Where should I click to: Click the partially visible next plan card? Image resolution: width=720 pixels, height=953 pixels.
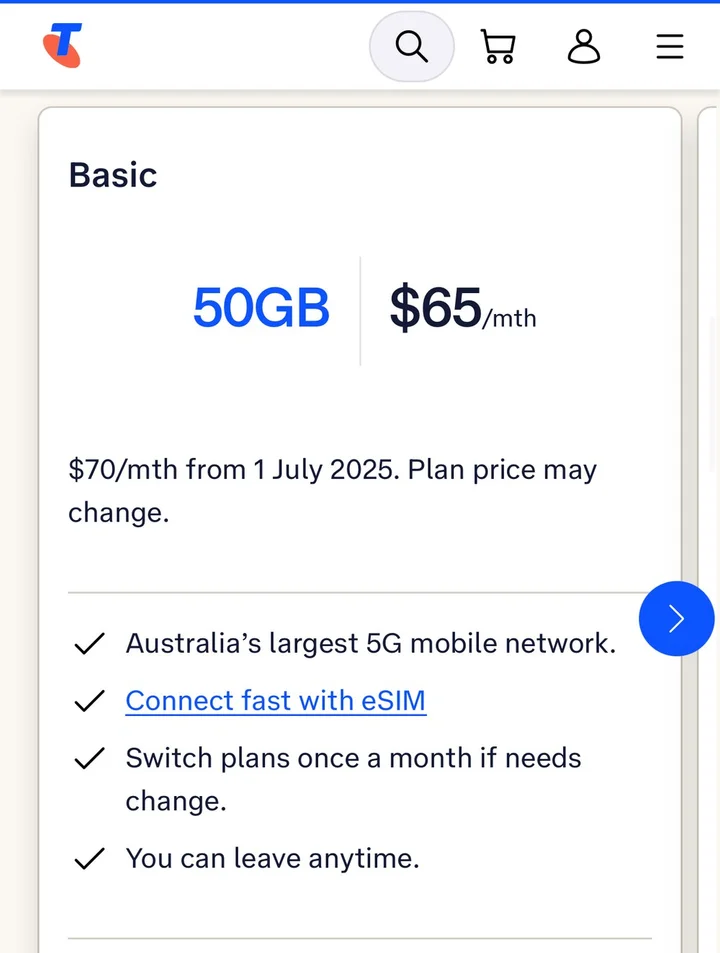708,400
